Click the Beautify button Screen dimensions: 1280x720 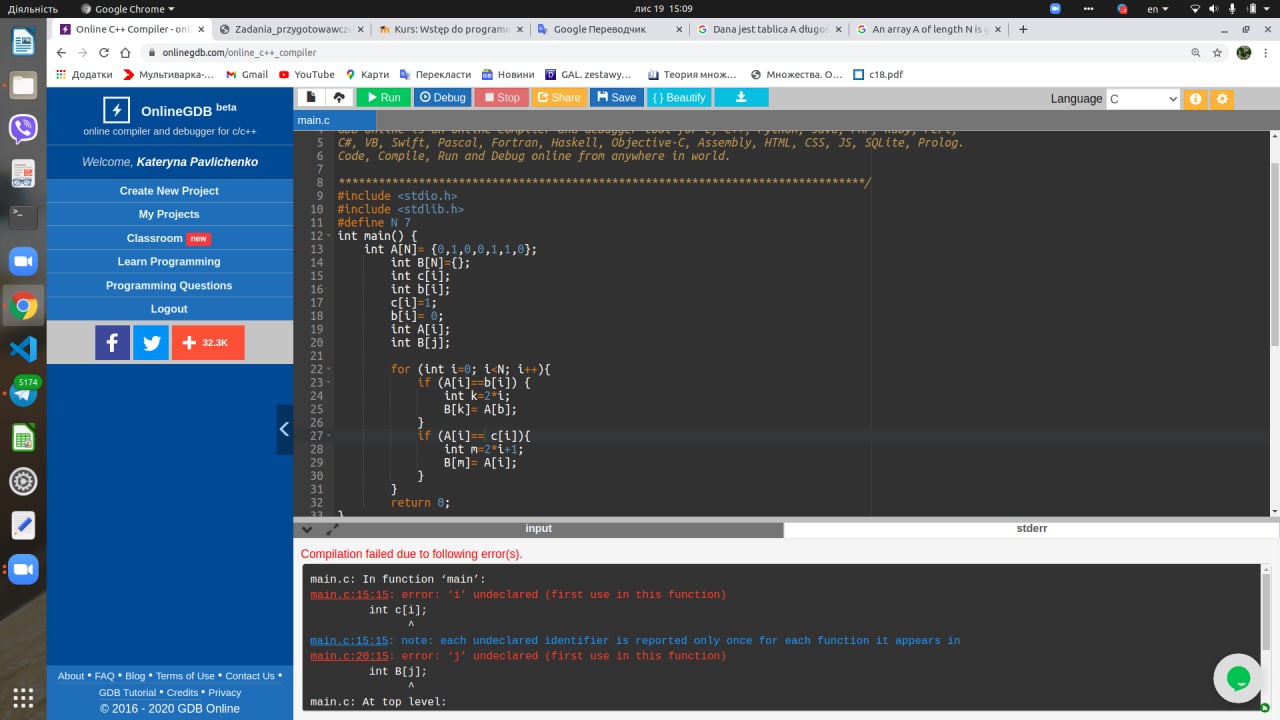coord(679,97)
